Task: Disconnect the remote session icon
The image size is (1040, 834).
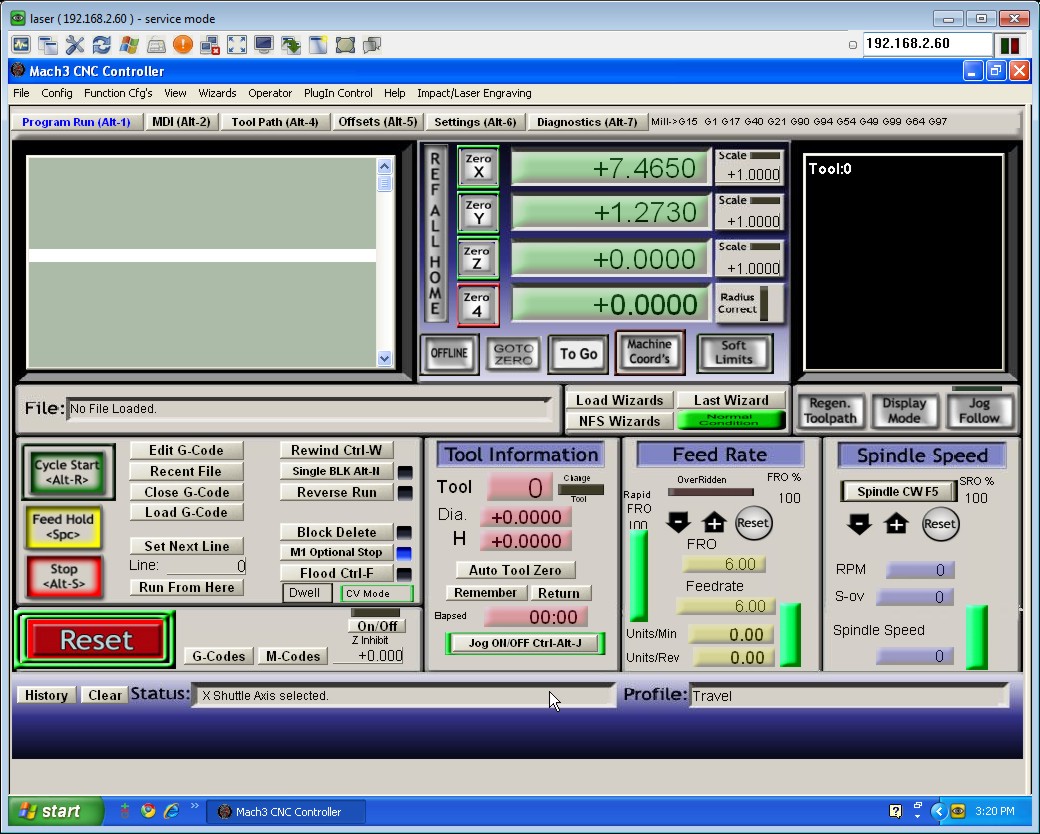Action: (x=210, y=45)
